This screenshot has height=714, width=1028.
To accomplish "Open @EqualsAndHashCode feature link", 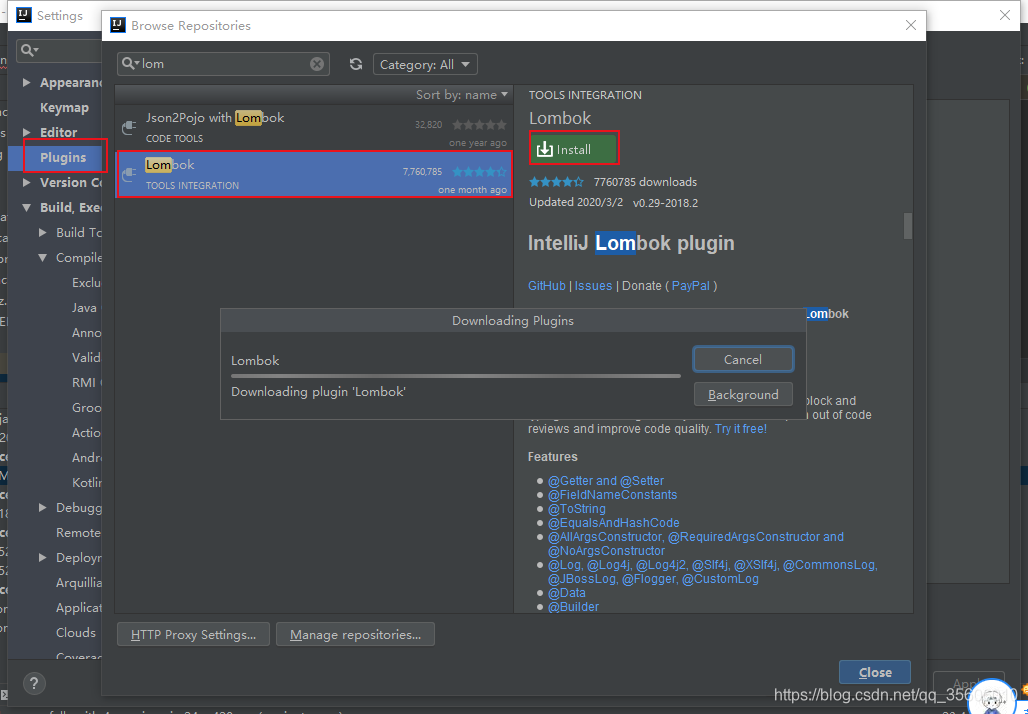I will (x=614, y=523).
